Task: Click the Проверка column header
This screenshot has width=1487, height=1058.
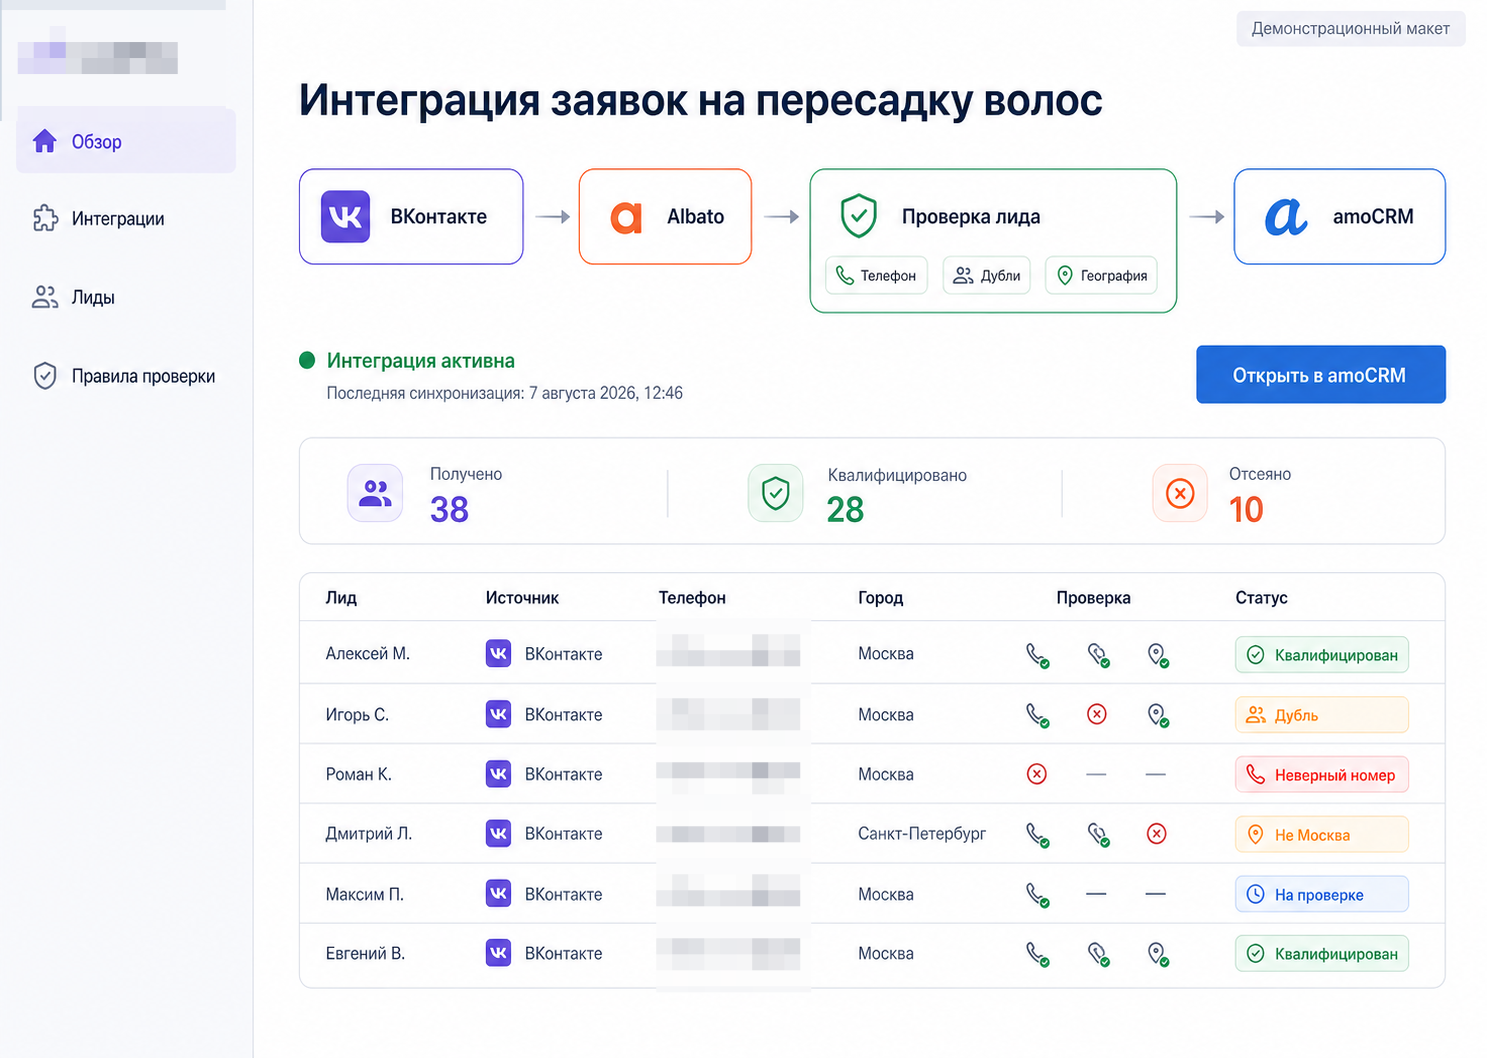Action: pos(1093,598)
